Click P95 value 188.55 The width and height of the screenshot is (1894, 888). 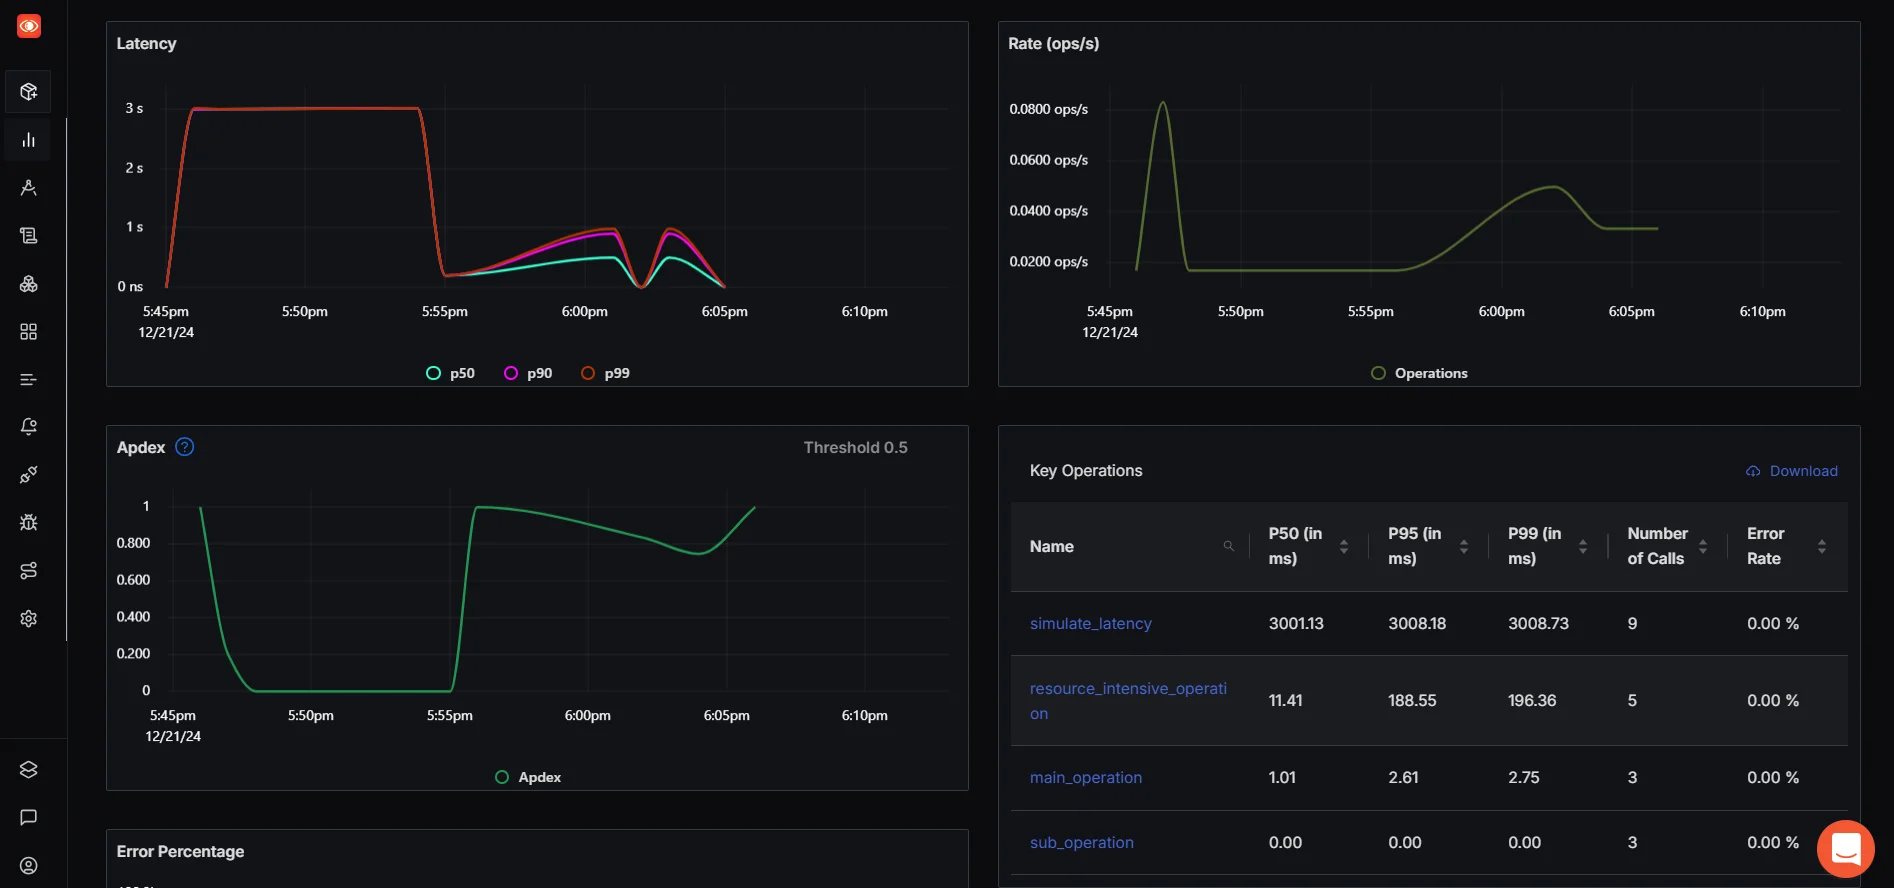coord(1412,700)
